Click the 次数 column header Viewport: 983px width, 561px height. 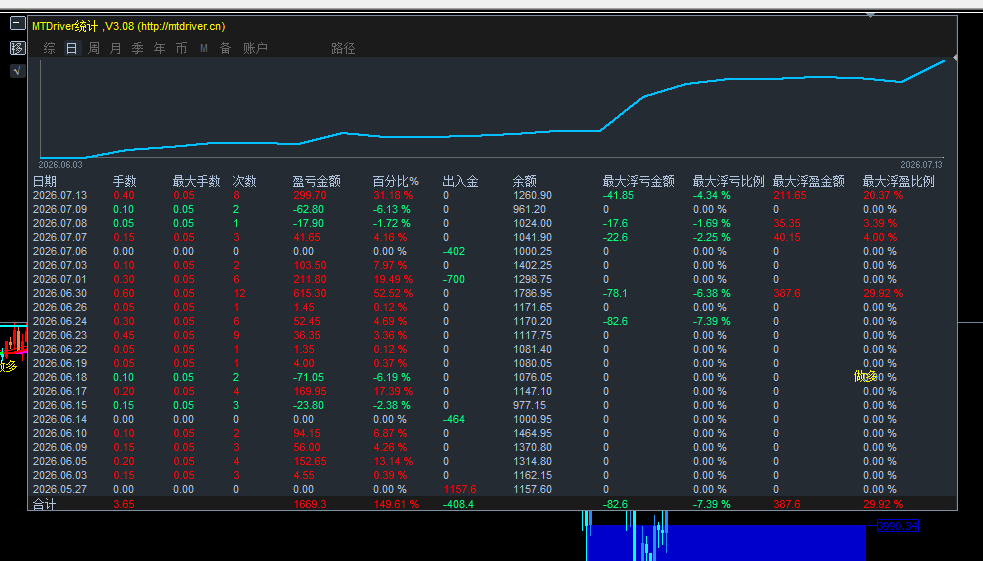pyautogui.click(x=244, y=181)
